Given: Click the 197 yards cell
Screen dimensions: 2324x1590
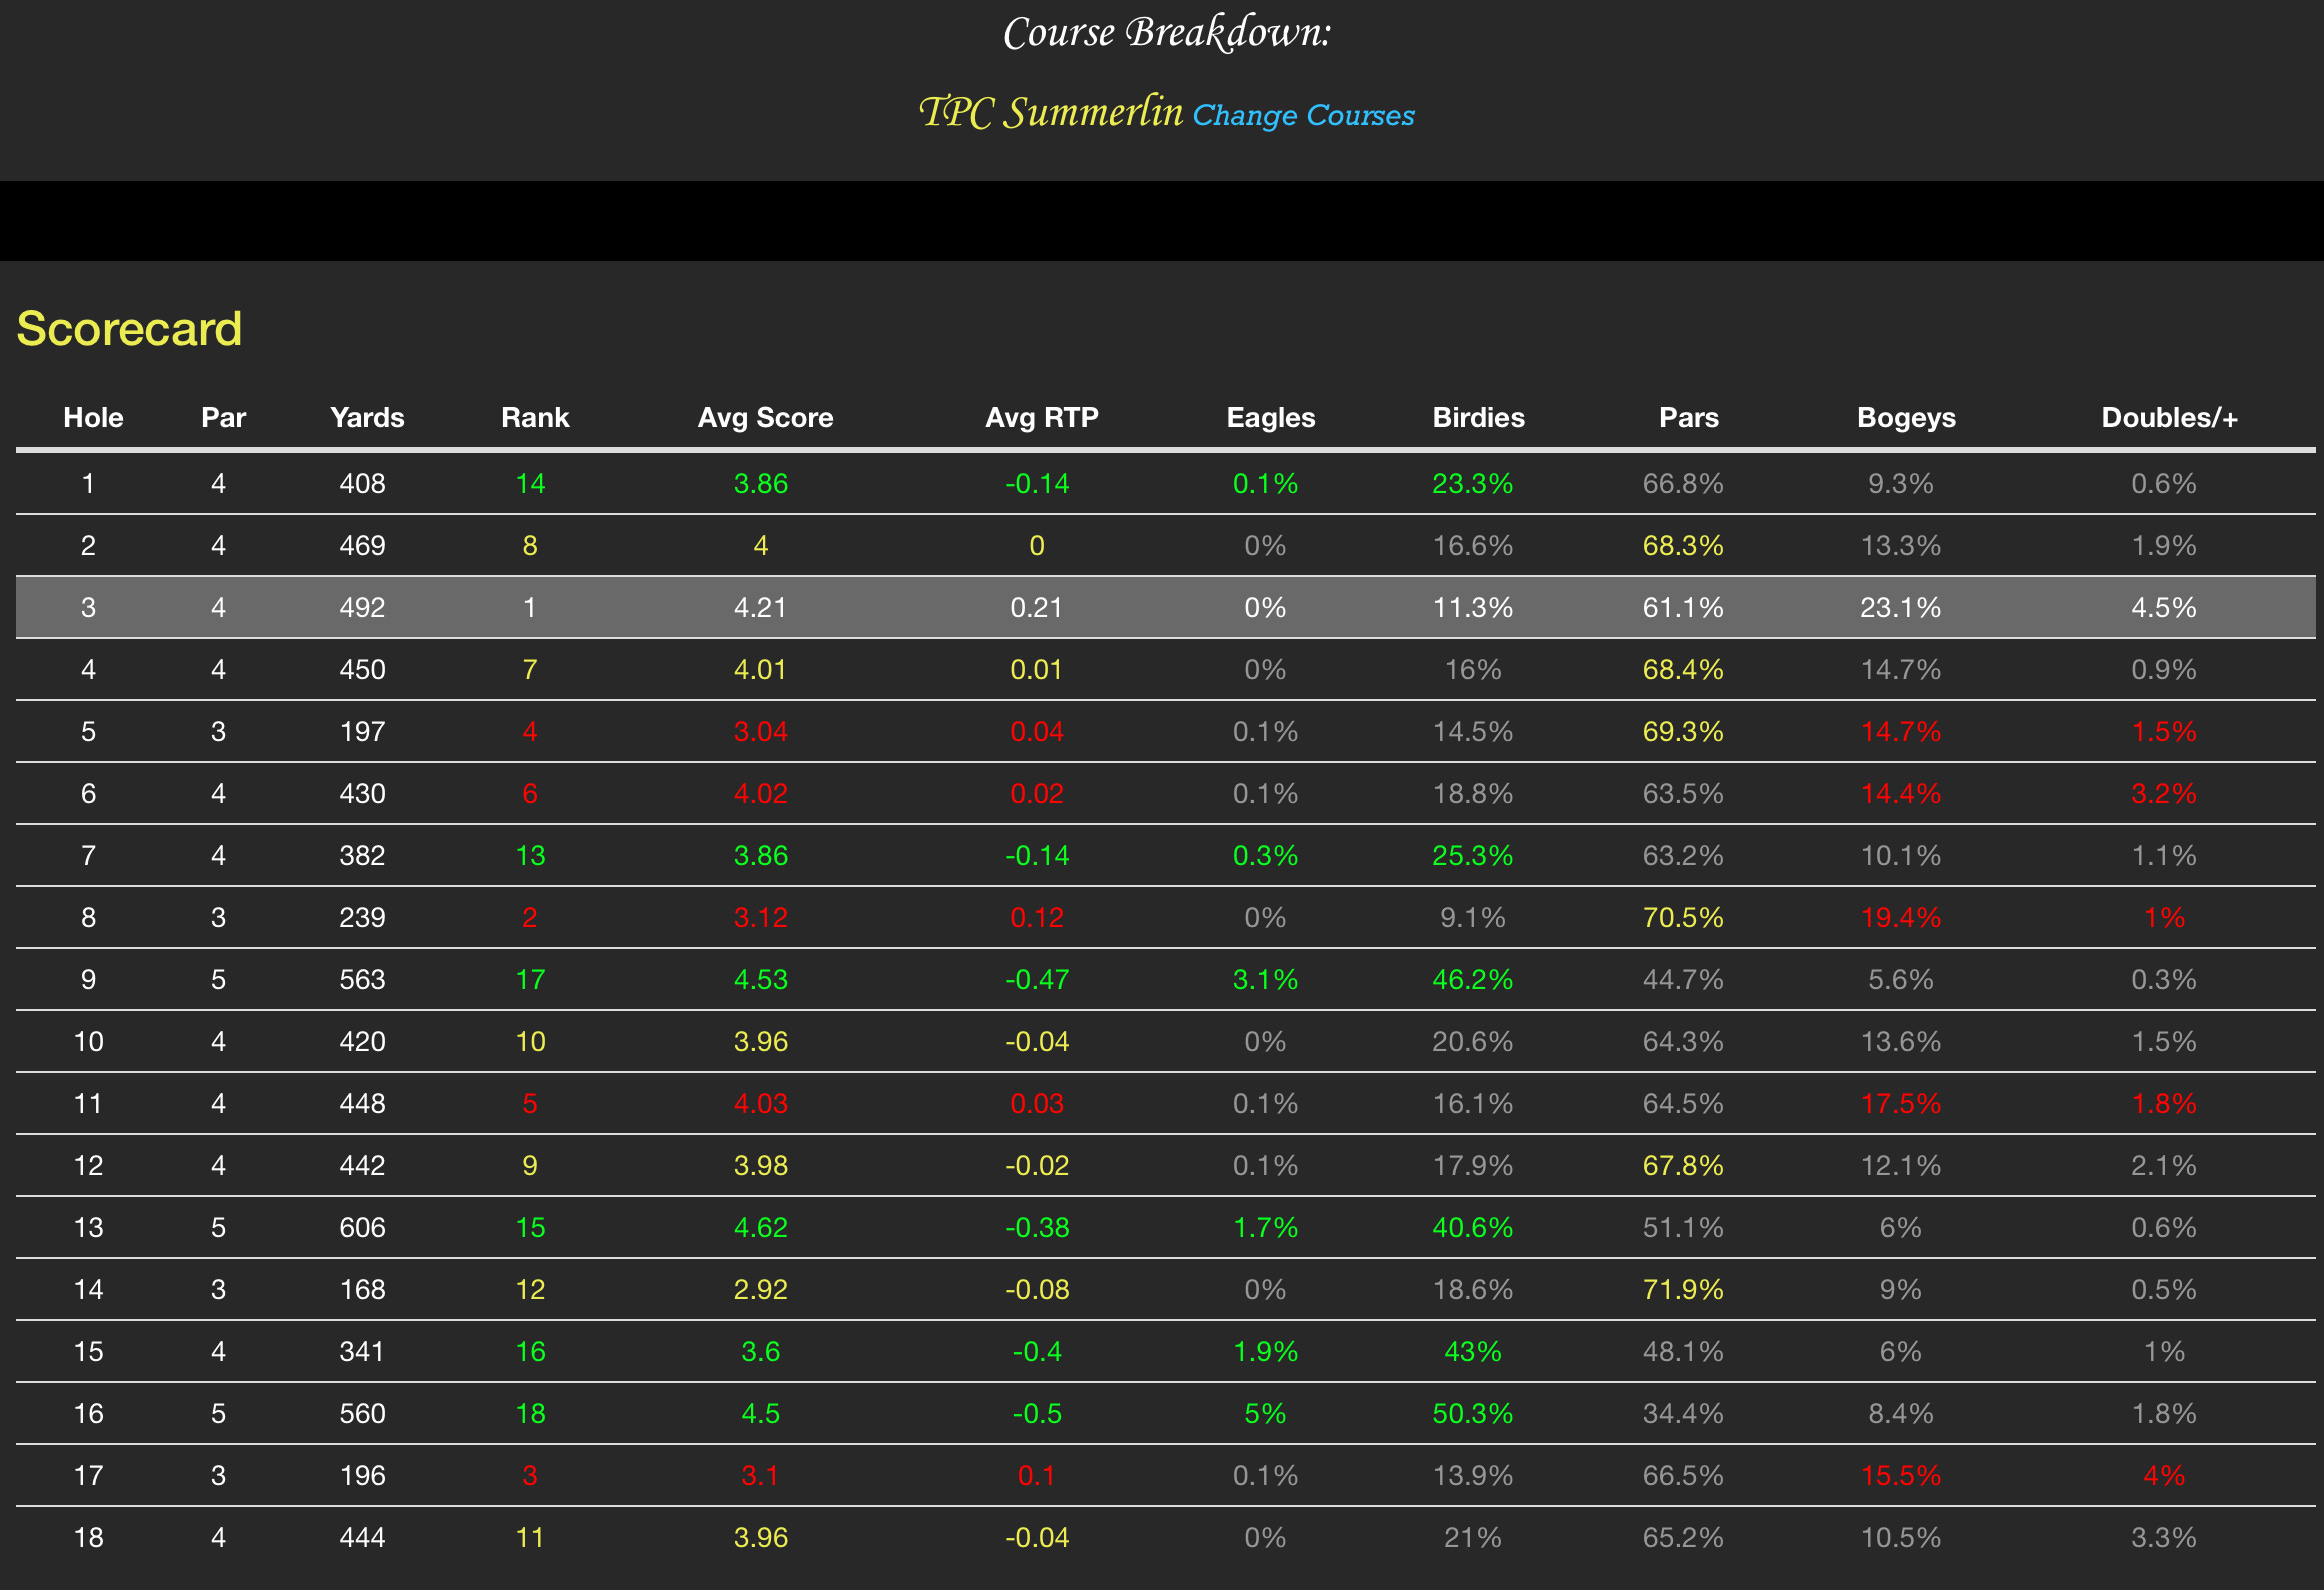Looking at the screenshot, I should (x=362, y=731).
